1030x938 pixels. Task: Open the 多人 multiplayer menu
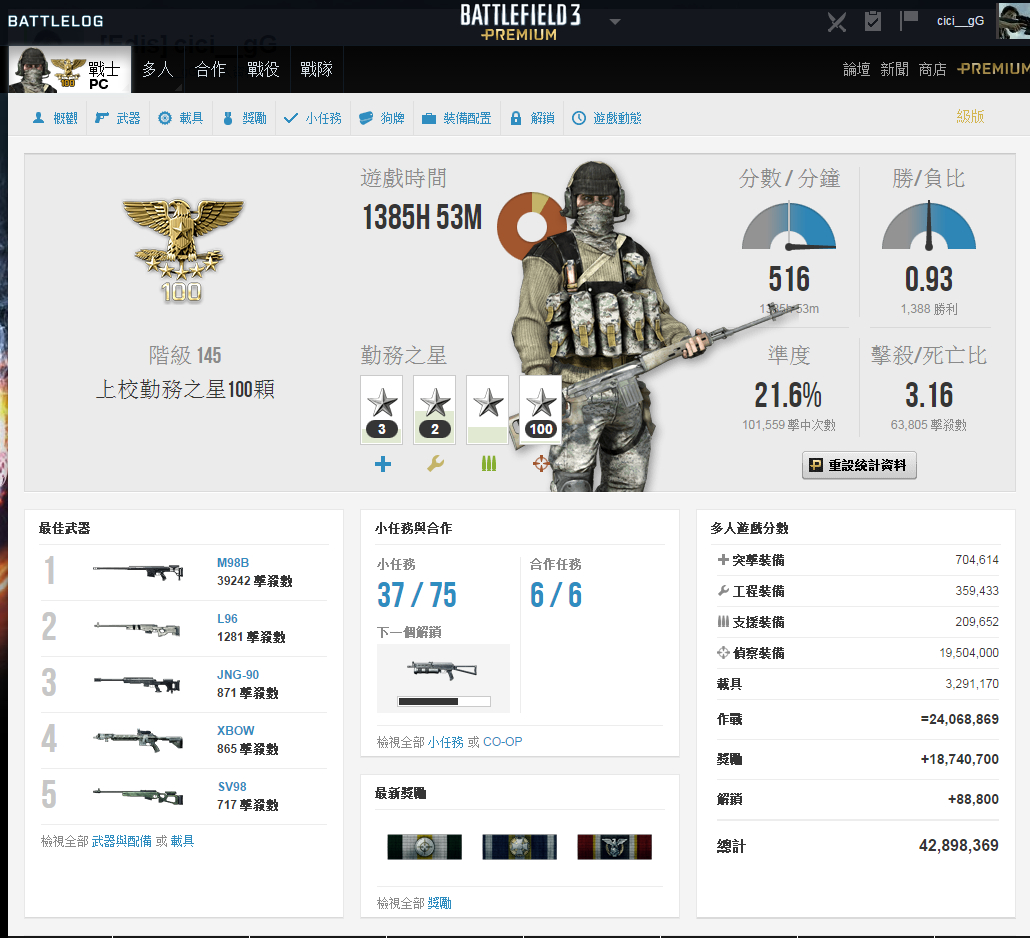158,69
